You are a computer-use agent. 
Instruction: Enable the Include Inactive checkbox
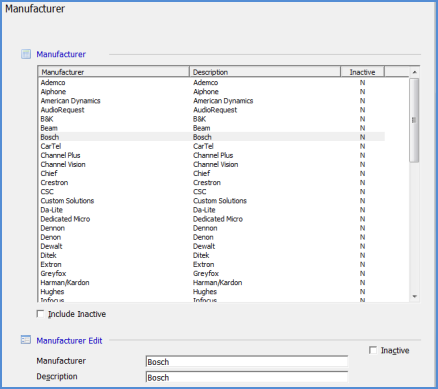[40, 314]
